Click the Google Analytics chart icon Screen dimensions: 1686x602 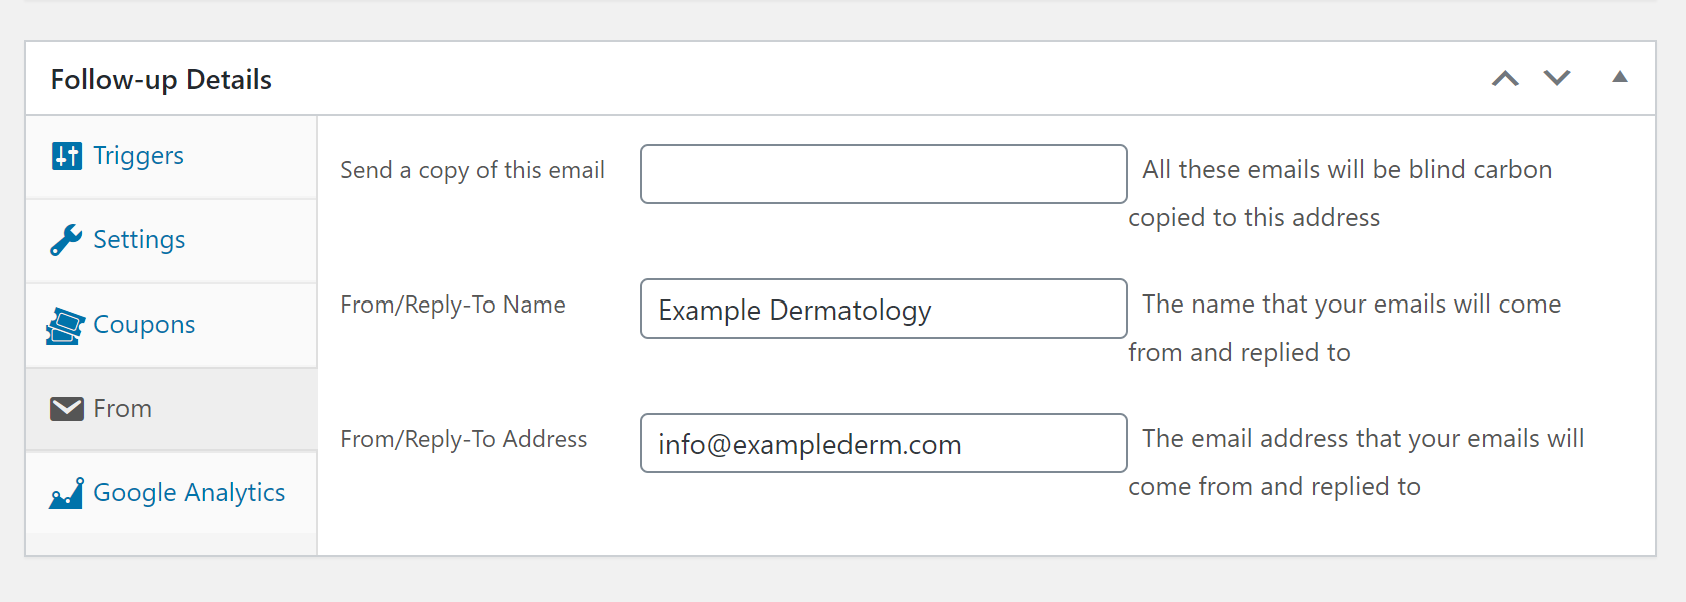67,493
